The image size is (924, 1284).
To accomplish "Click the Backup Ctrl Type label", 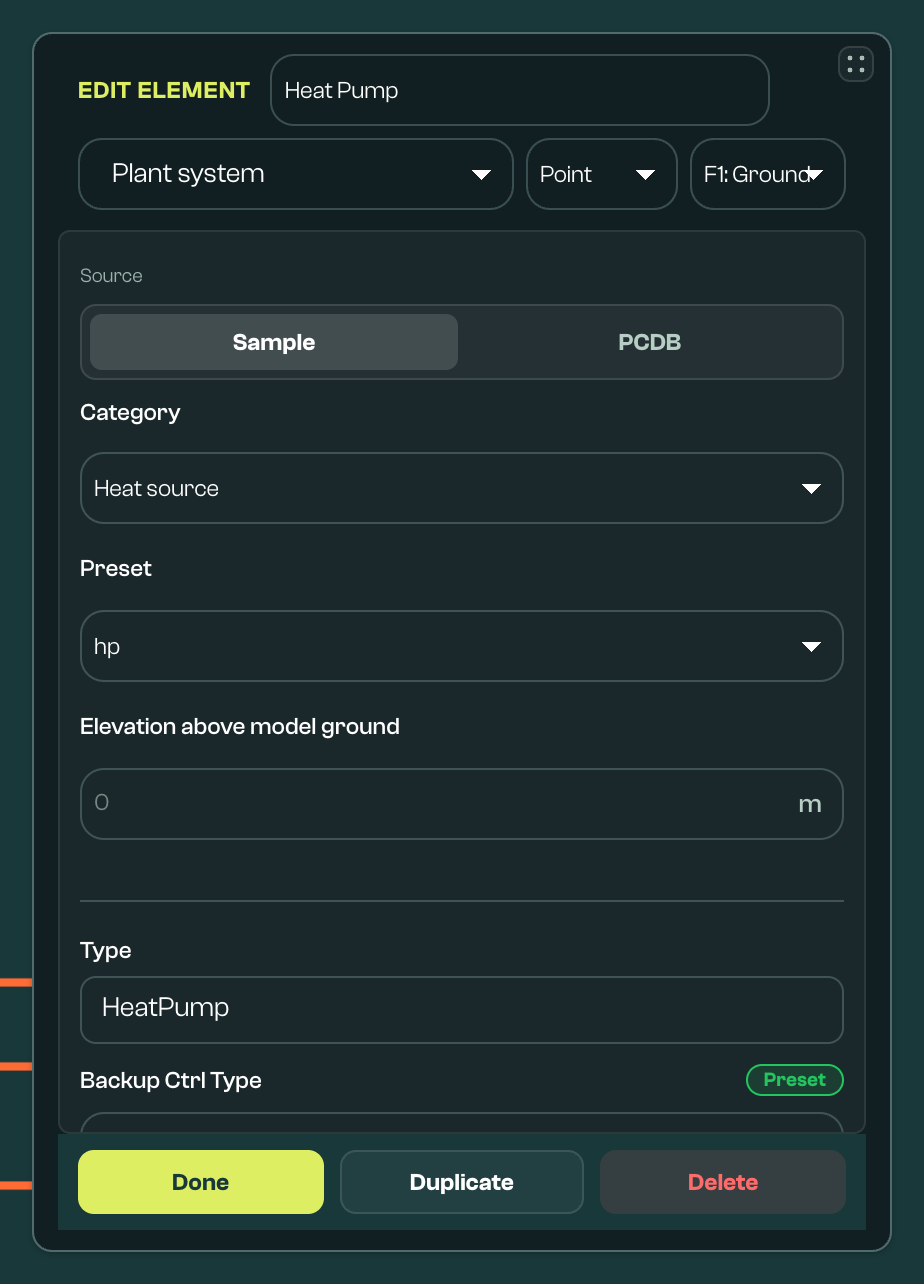I will coord(171,1081).
